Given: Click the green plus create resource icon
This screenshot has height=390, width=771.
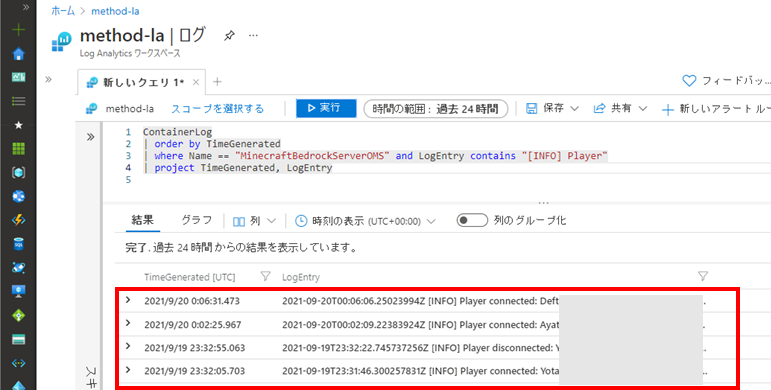Looking at the screenshot, I should [18, 30].
